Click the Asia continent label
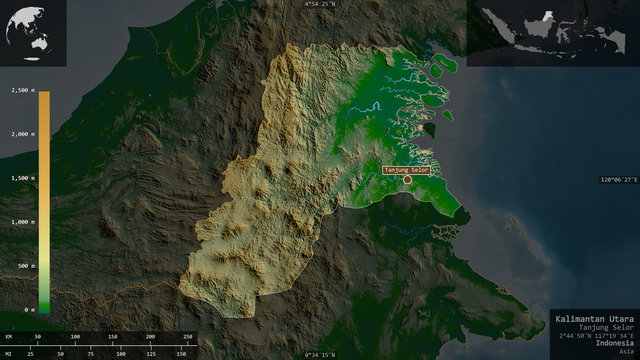The image size is (640, 360). click(x=627, y=351)
